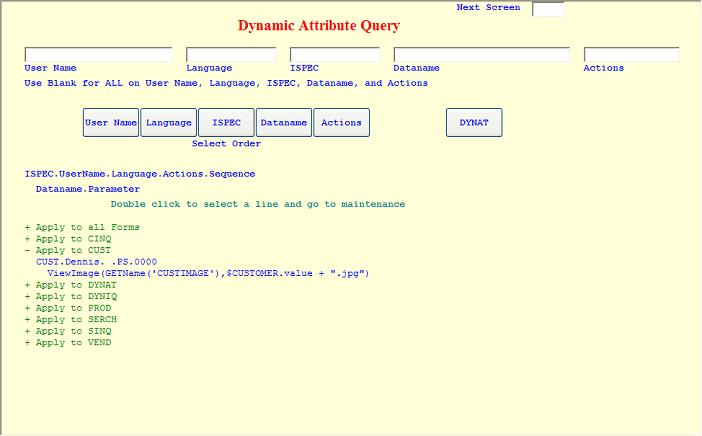Screen dimensions: 702x436
Task: Expand Apply to CINQ entry
Action: coord(28,239)
